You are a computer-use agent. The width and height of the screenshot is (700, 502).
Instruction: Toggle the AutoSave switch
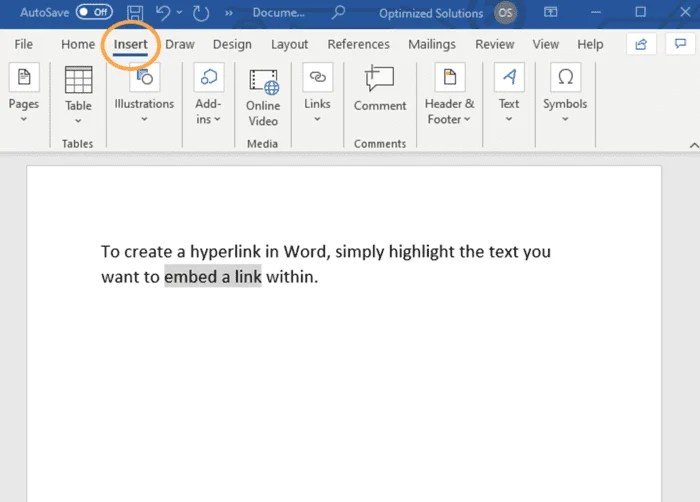pyautogui.click(x=94, y=12)
